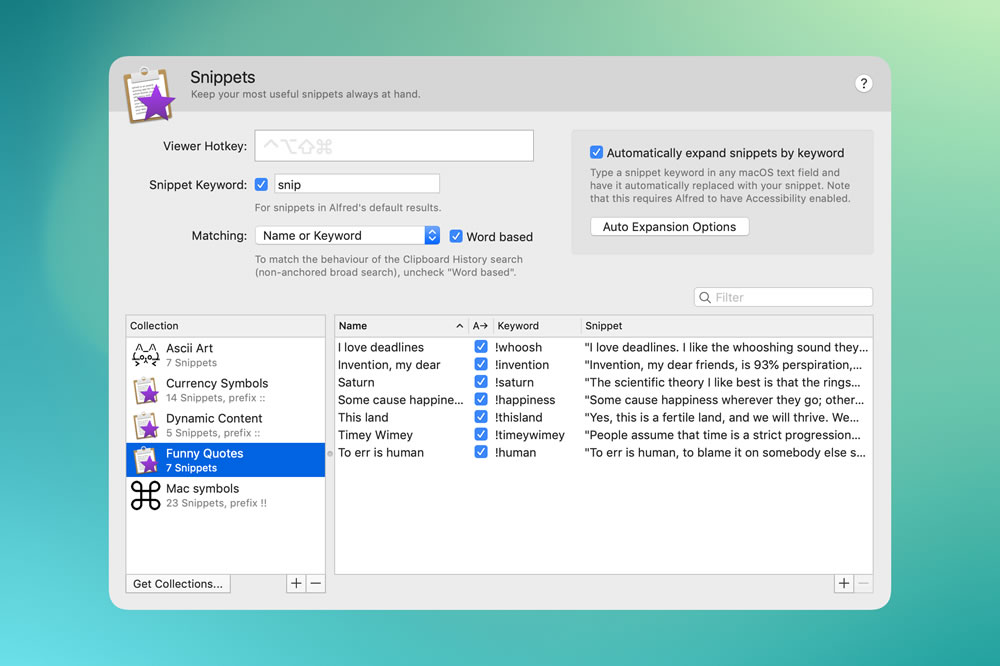Toggle auto-expand for !human snippet

point(481,452)
